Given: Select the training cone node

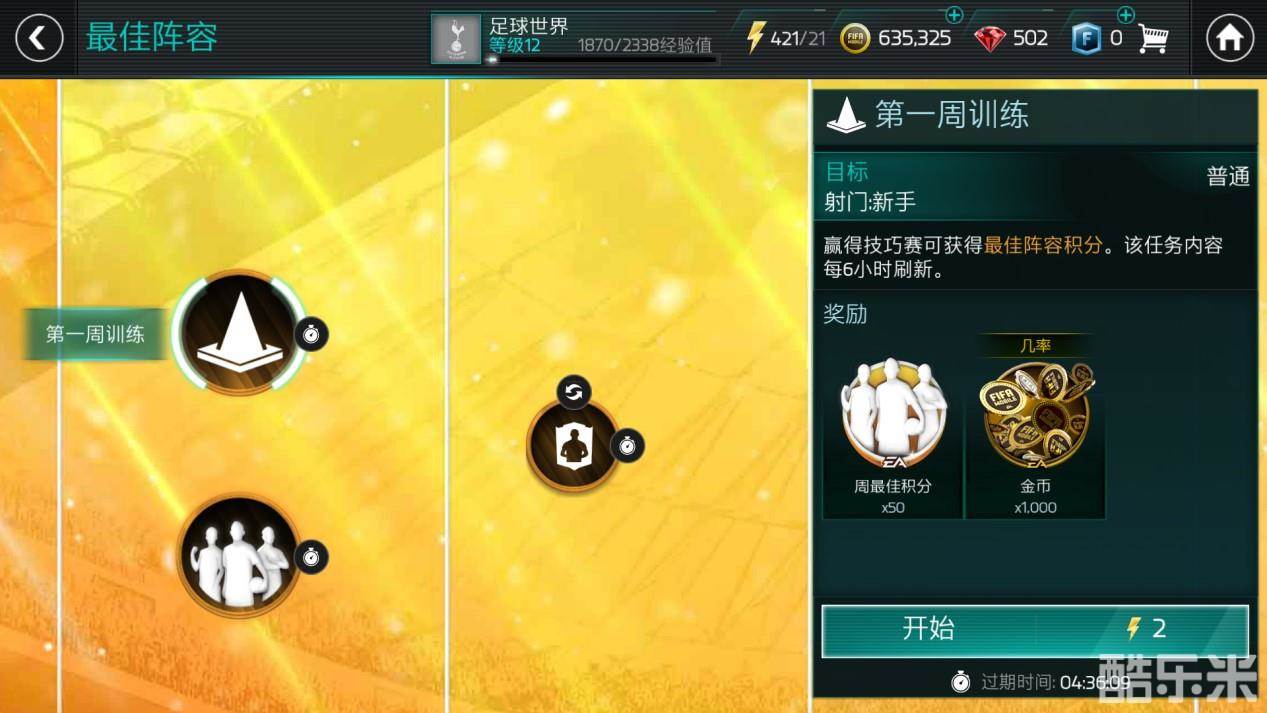Looking at the screenshot, I should coord(238,332).
